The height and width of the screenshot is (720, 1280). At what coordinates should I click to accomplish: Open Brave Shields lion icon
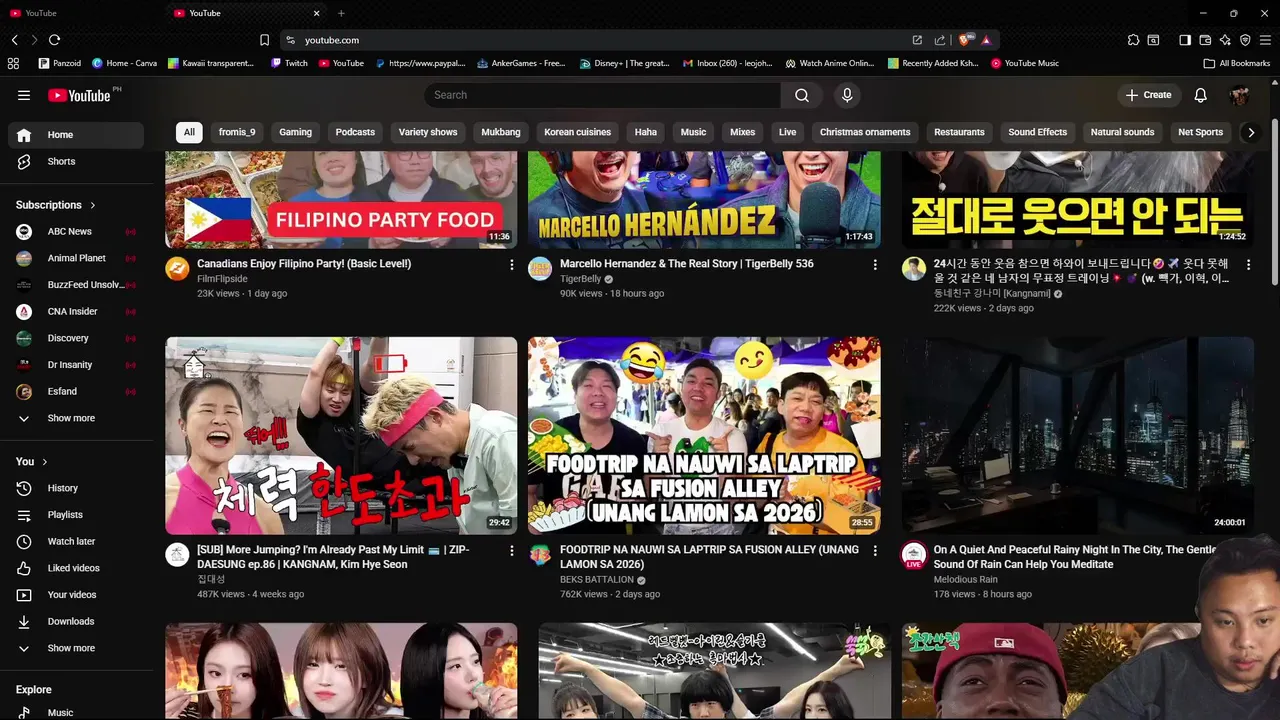pos(964,40)
